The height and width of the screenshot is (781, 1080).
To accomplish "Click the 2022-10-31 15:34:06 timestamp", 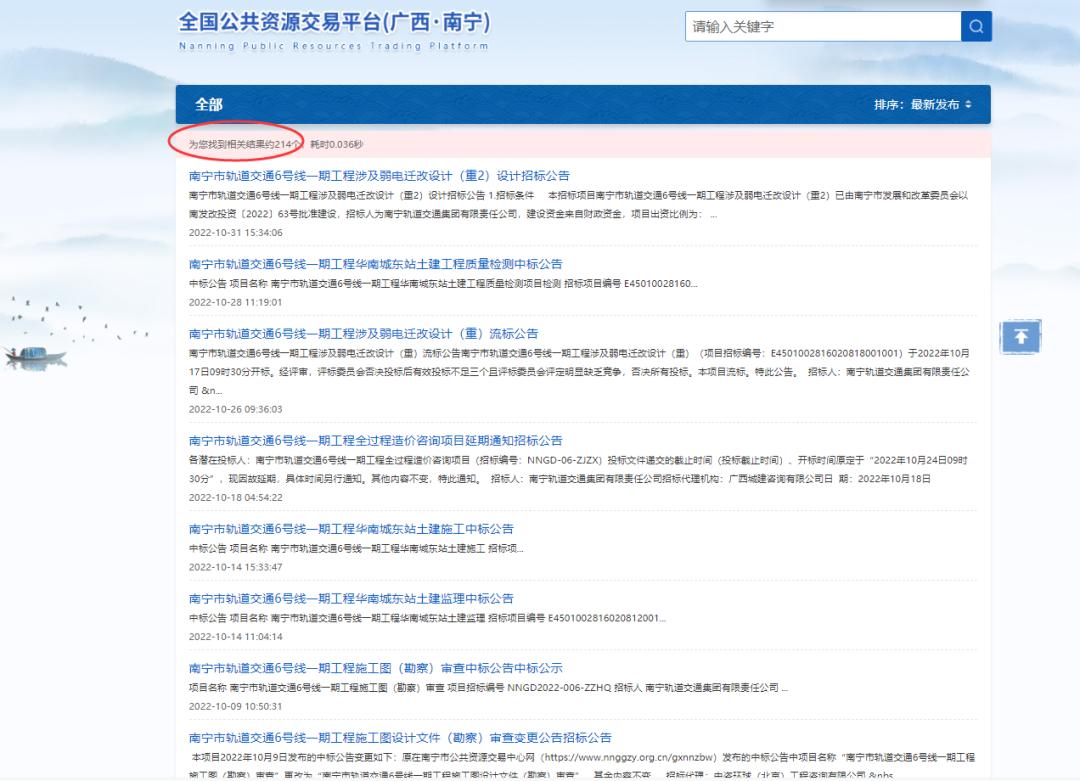I will (x=235, y=233).
